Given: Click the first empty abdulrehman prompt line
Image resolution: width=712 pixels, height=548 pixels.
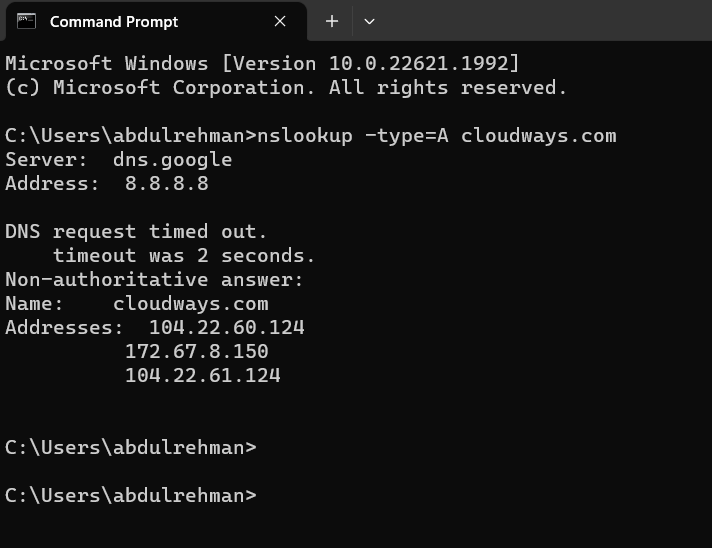Looking at the screenshot, I should (x=130, y=447).
